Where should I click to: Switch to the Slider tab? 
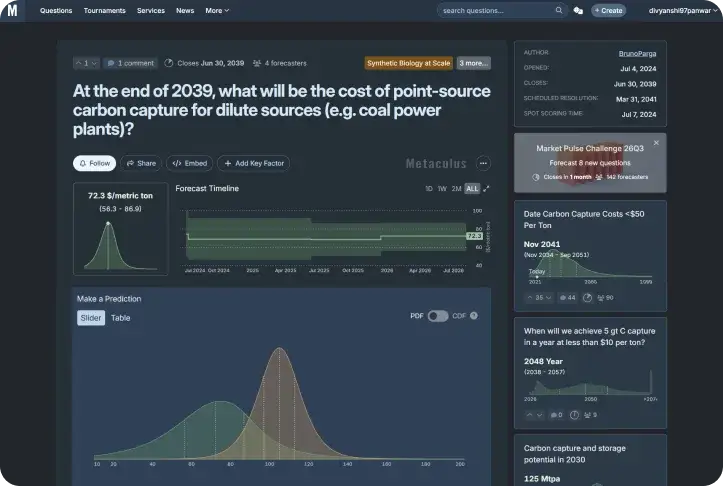[x=91, y=318]
